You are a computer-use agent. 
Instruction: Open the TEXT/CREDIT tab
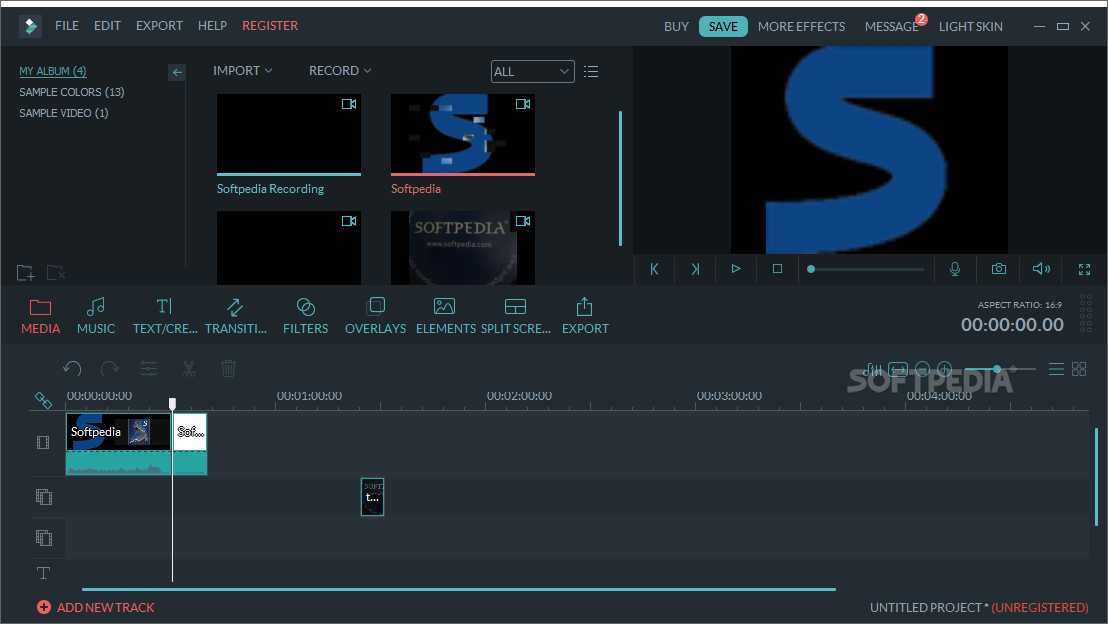[165, 316]
